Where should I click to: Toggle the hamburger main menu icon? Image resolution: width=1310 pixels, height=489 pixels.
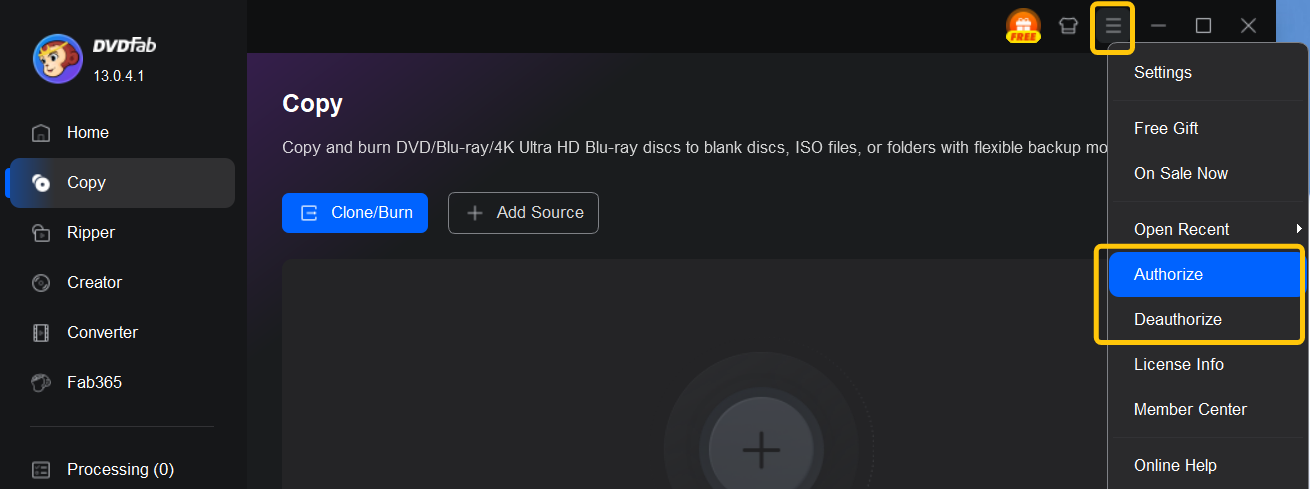1112,26
